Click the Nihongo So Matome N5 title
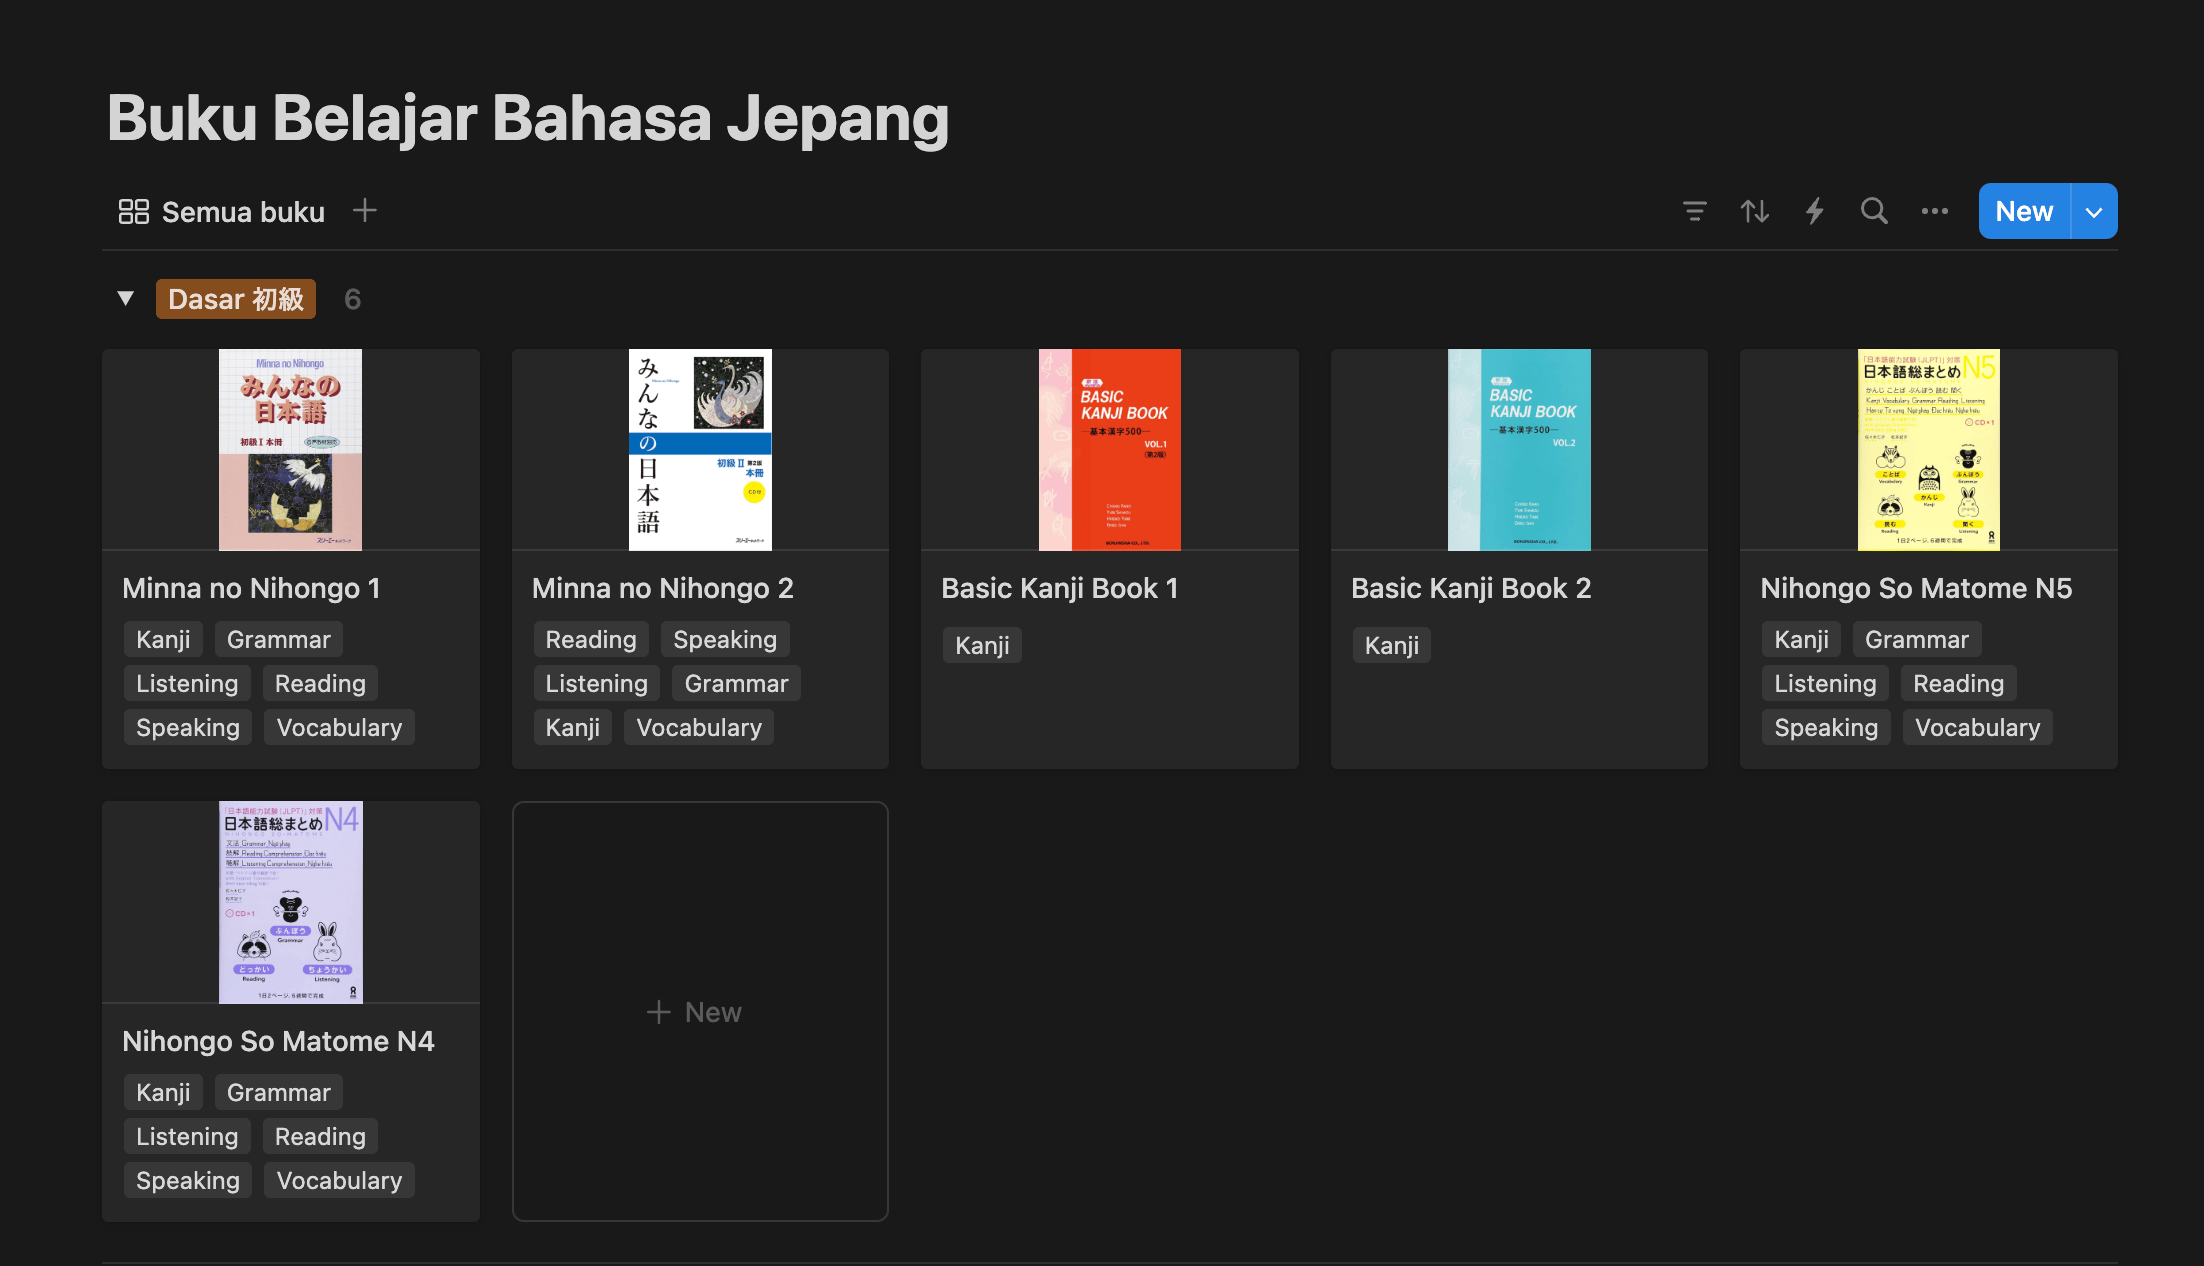The image size is (2204, 1266). 1916,588
